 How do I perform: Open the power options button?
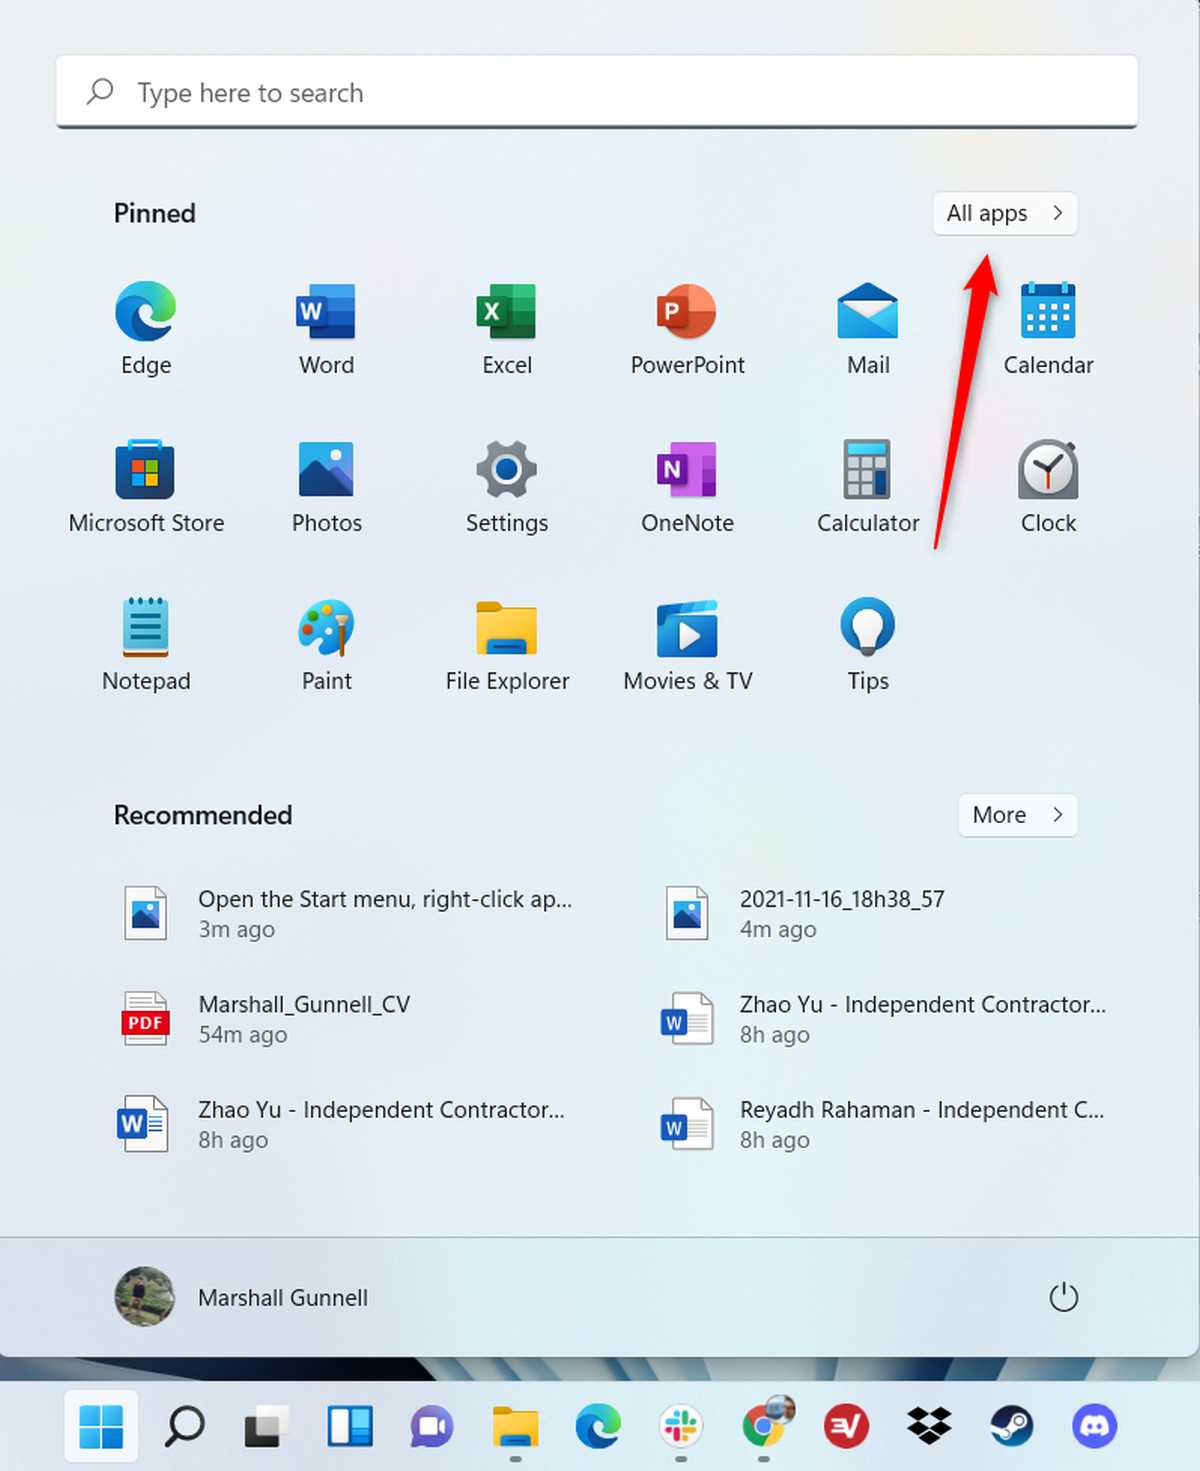click(1065, 1297)
